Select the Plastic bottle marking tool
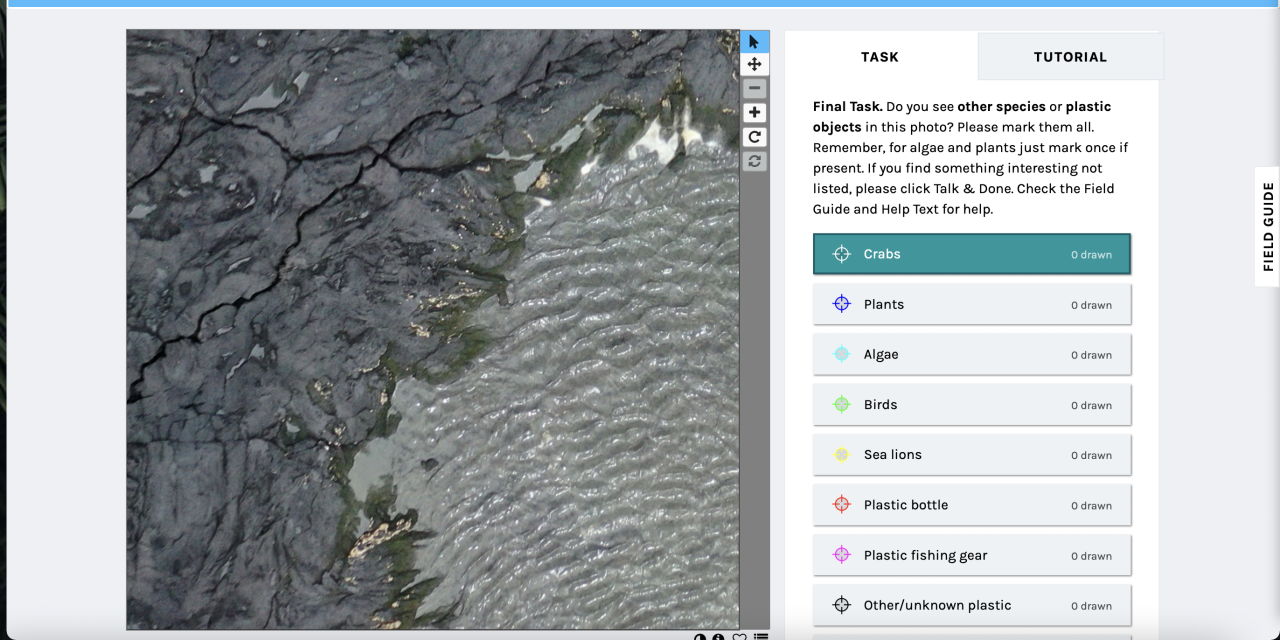 972,505
